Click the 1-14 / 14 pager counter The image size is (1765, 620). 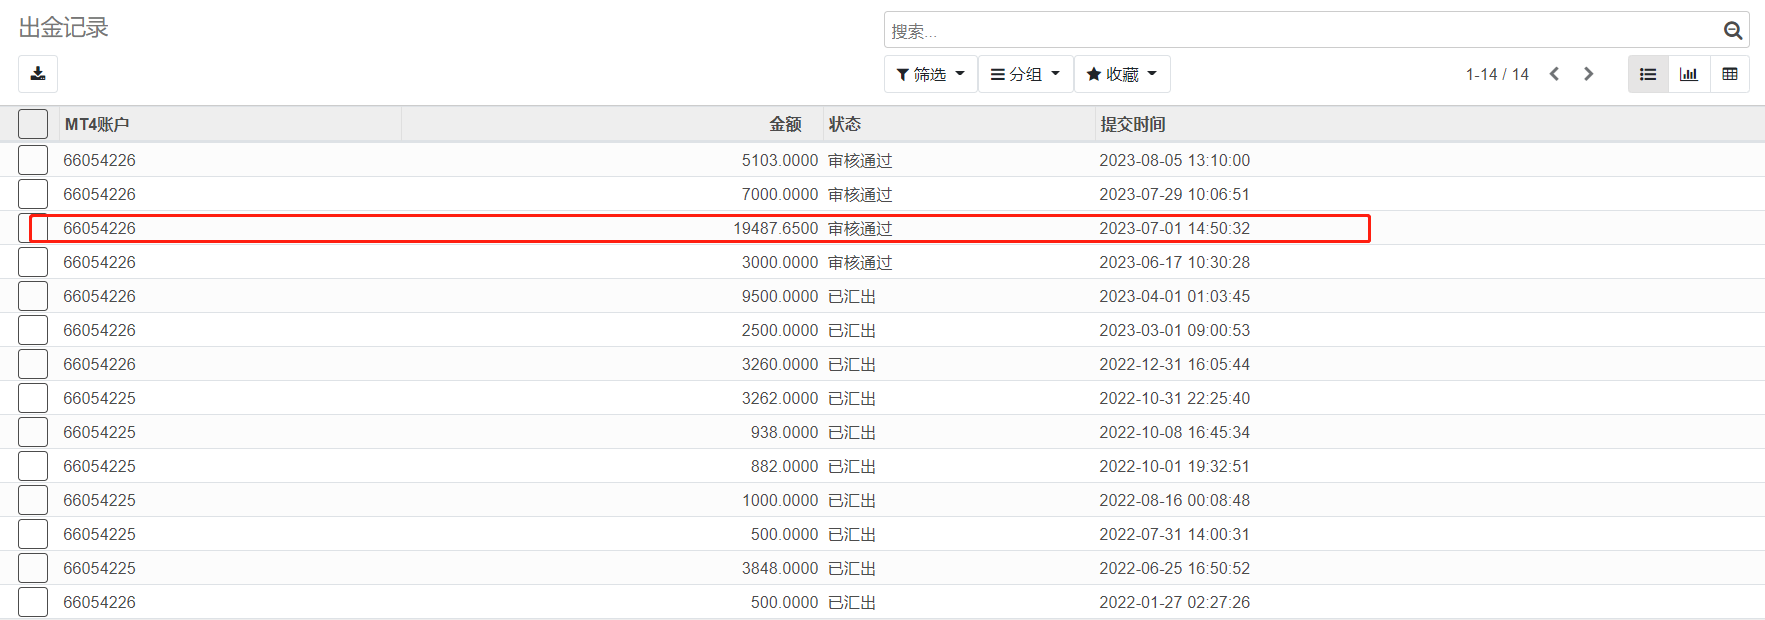(x=1497, y=74)
